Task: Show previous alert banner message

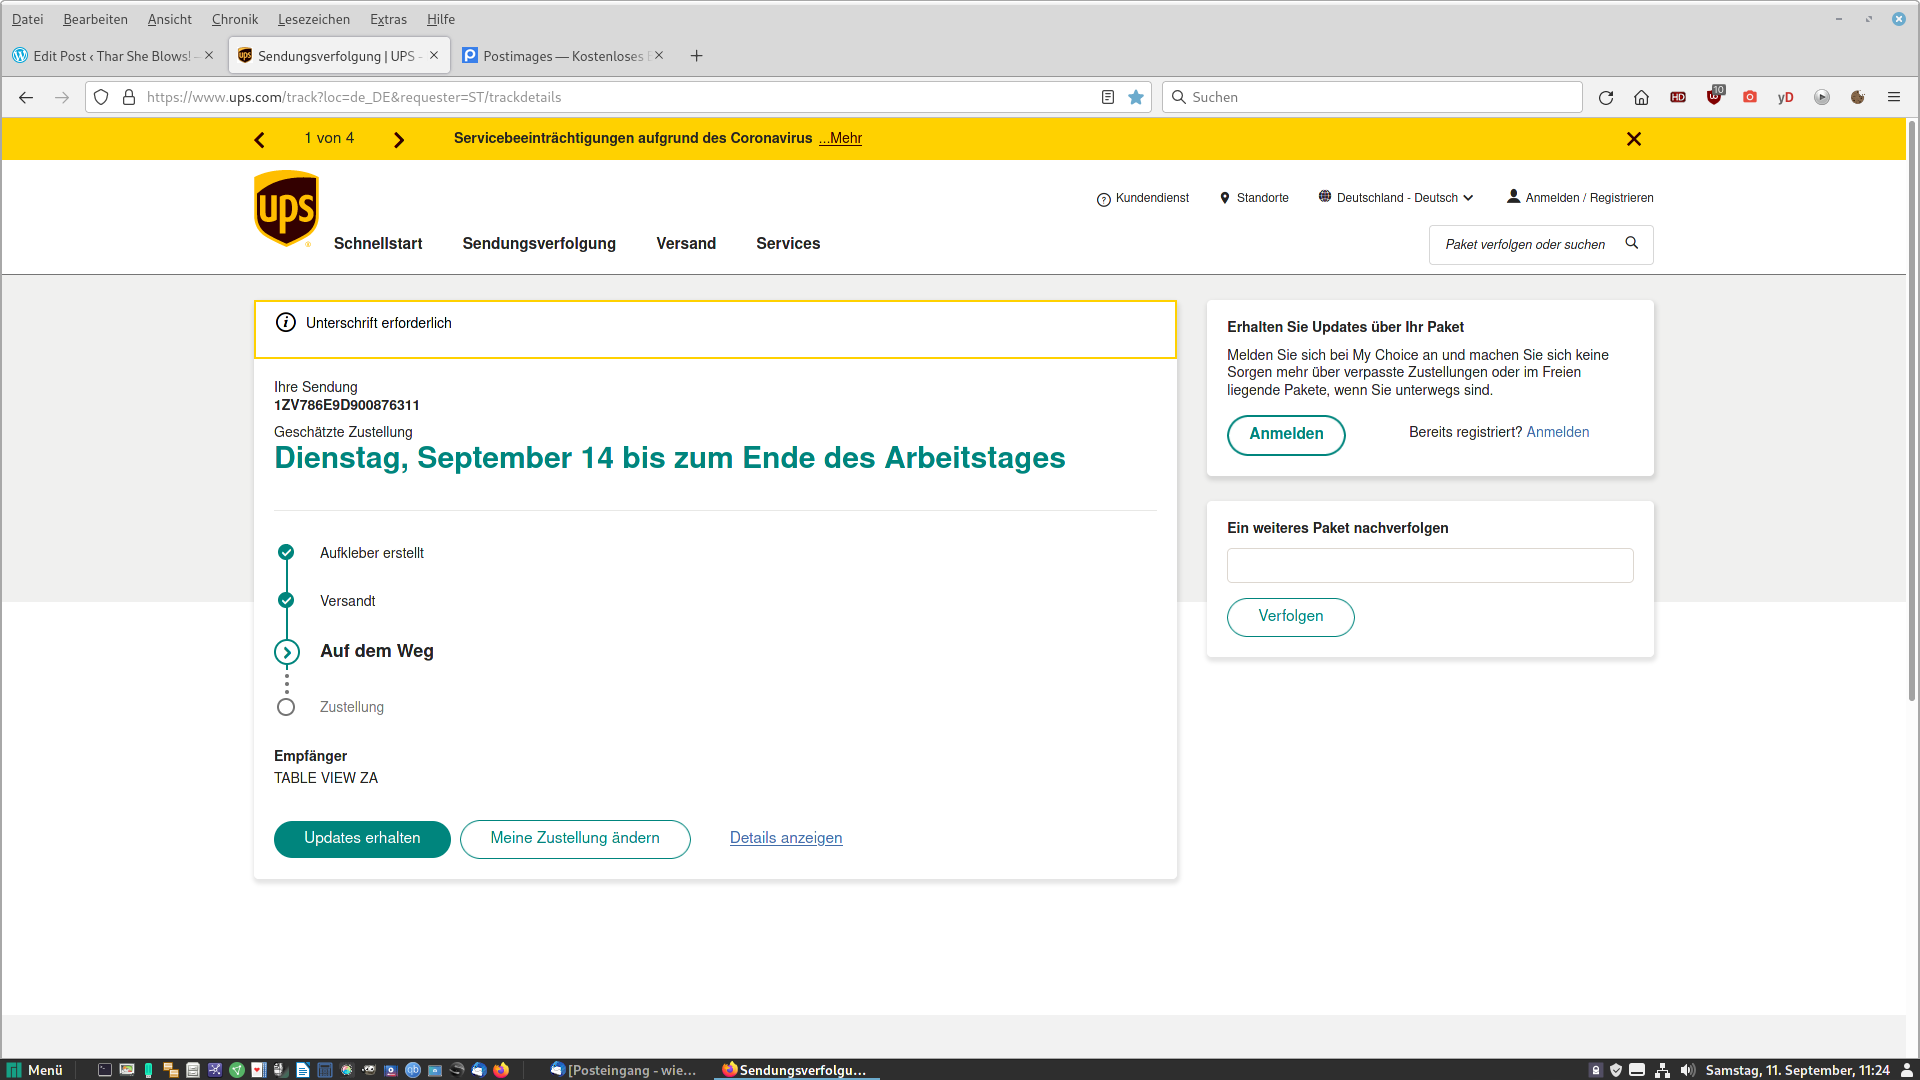Action: pyautogui.click(x=260, y=140)
